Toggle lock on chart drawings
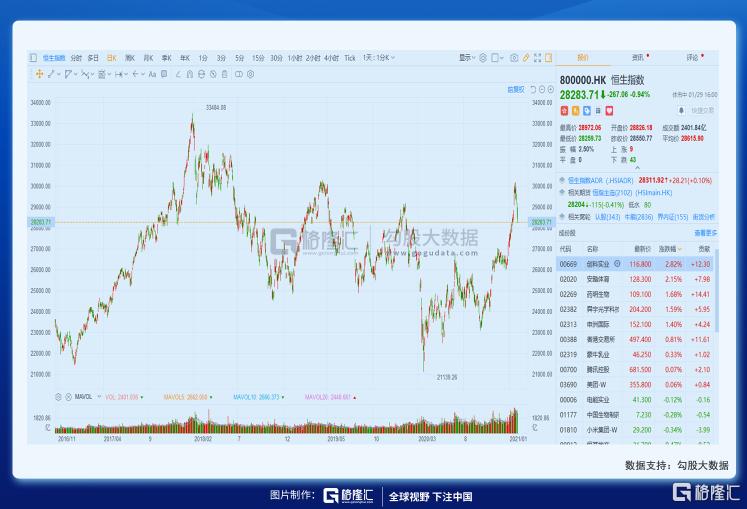Viewport: 747px width, 509px height. click(x=201, y=74)
